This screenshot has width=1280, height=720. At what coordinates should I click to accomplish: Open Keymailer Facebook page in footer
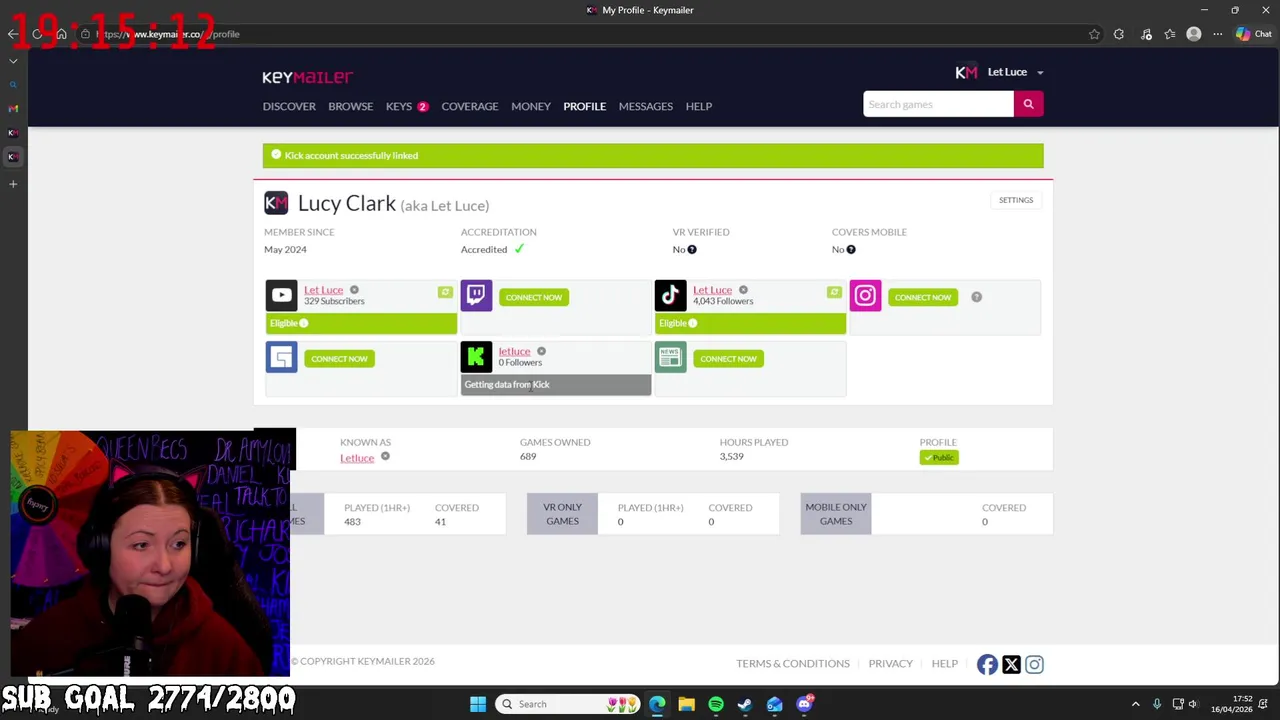tap(987, 664)
